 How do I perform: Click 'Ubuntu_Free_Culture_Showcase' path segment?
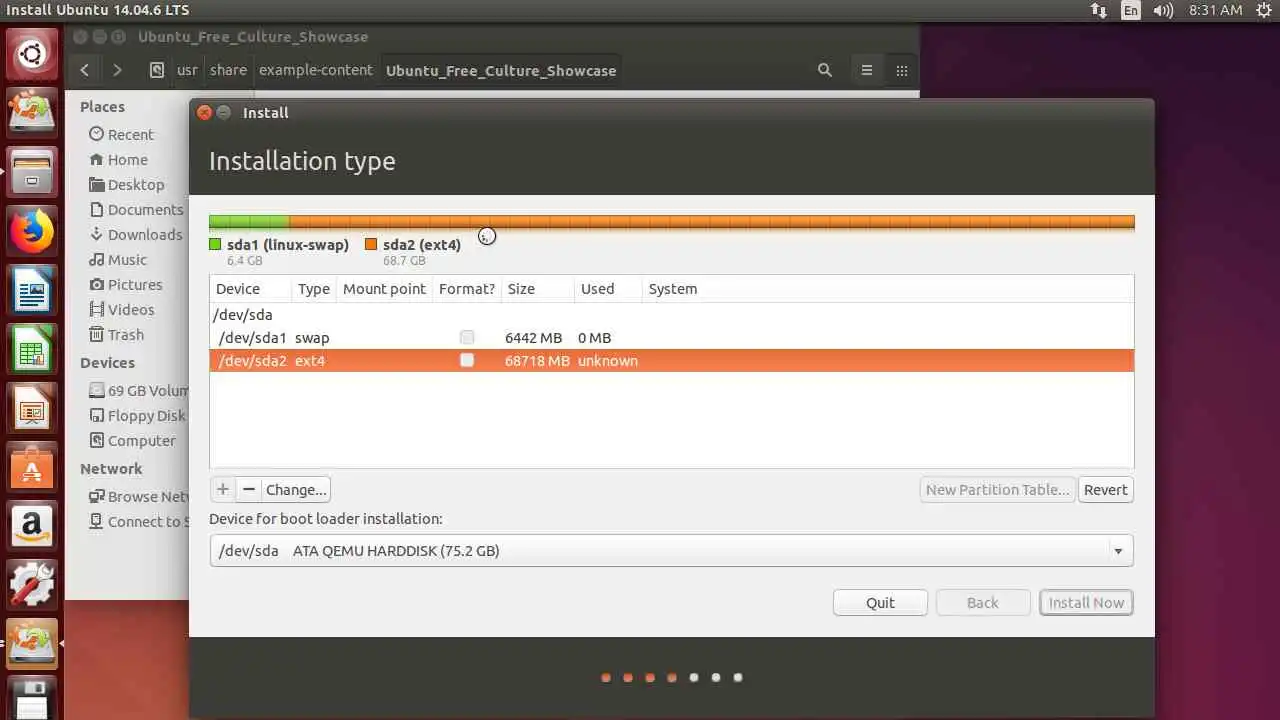pyautogui.click(x=501, y=70)
